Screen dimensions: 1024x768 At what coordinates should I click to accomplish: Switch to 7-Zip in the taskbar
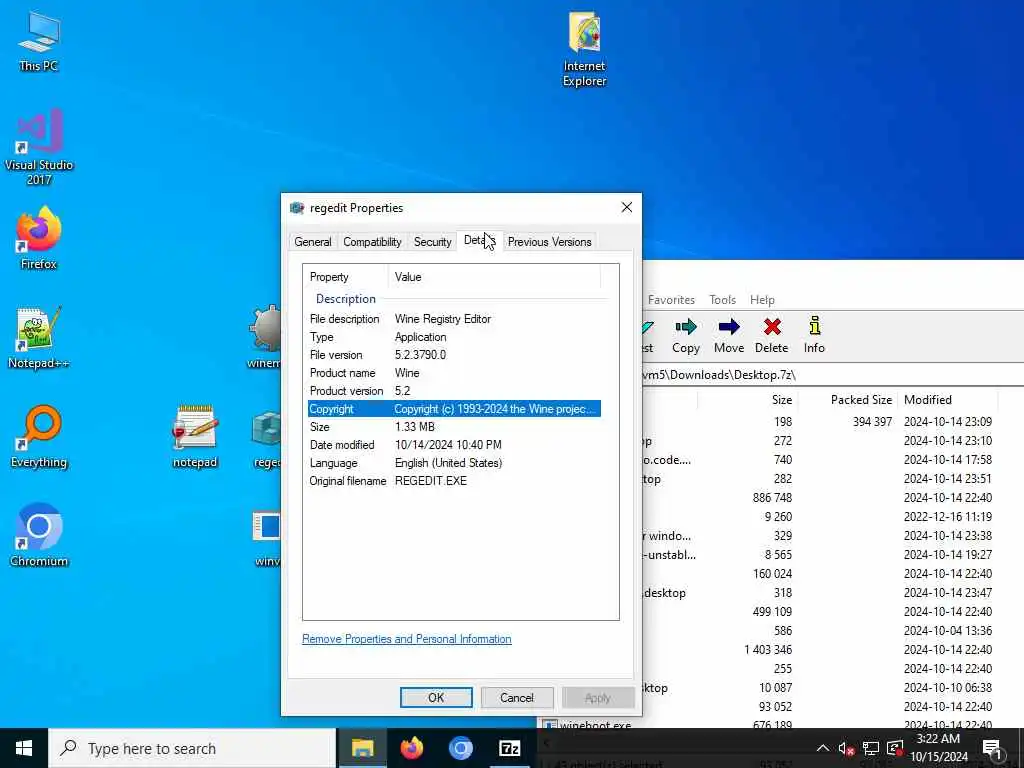(x=509, y=748)
